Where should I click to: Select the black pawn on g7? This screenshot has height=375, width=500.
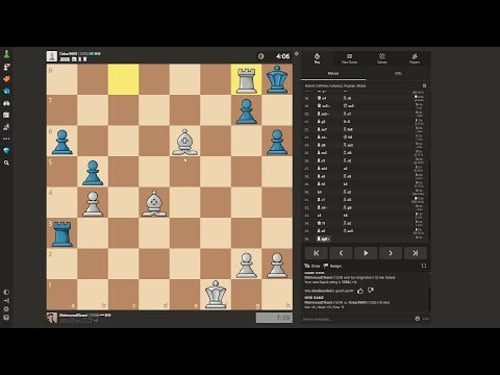246,110
